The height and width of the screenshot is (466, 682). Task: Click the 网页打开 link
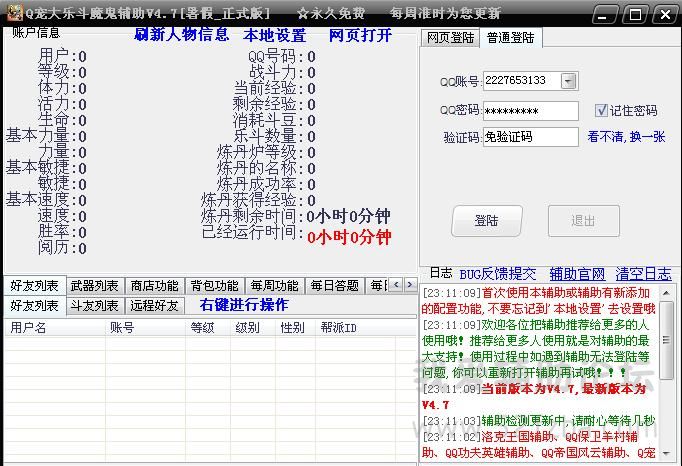click(359, 35)
